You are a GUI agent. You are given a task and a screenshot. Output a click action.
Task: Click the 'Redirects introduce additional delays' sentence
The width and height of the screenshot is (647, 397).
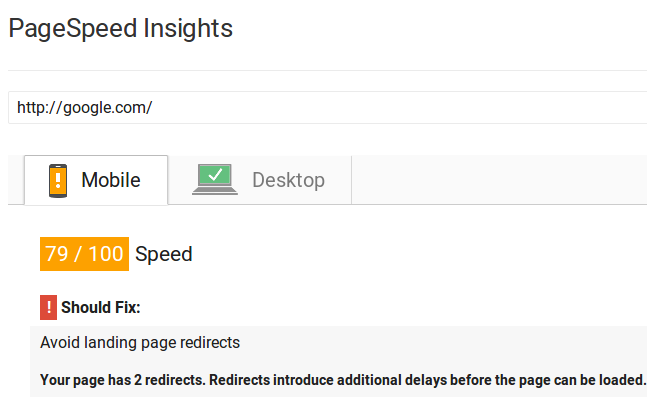point(427,380)
